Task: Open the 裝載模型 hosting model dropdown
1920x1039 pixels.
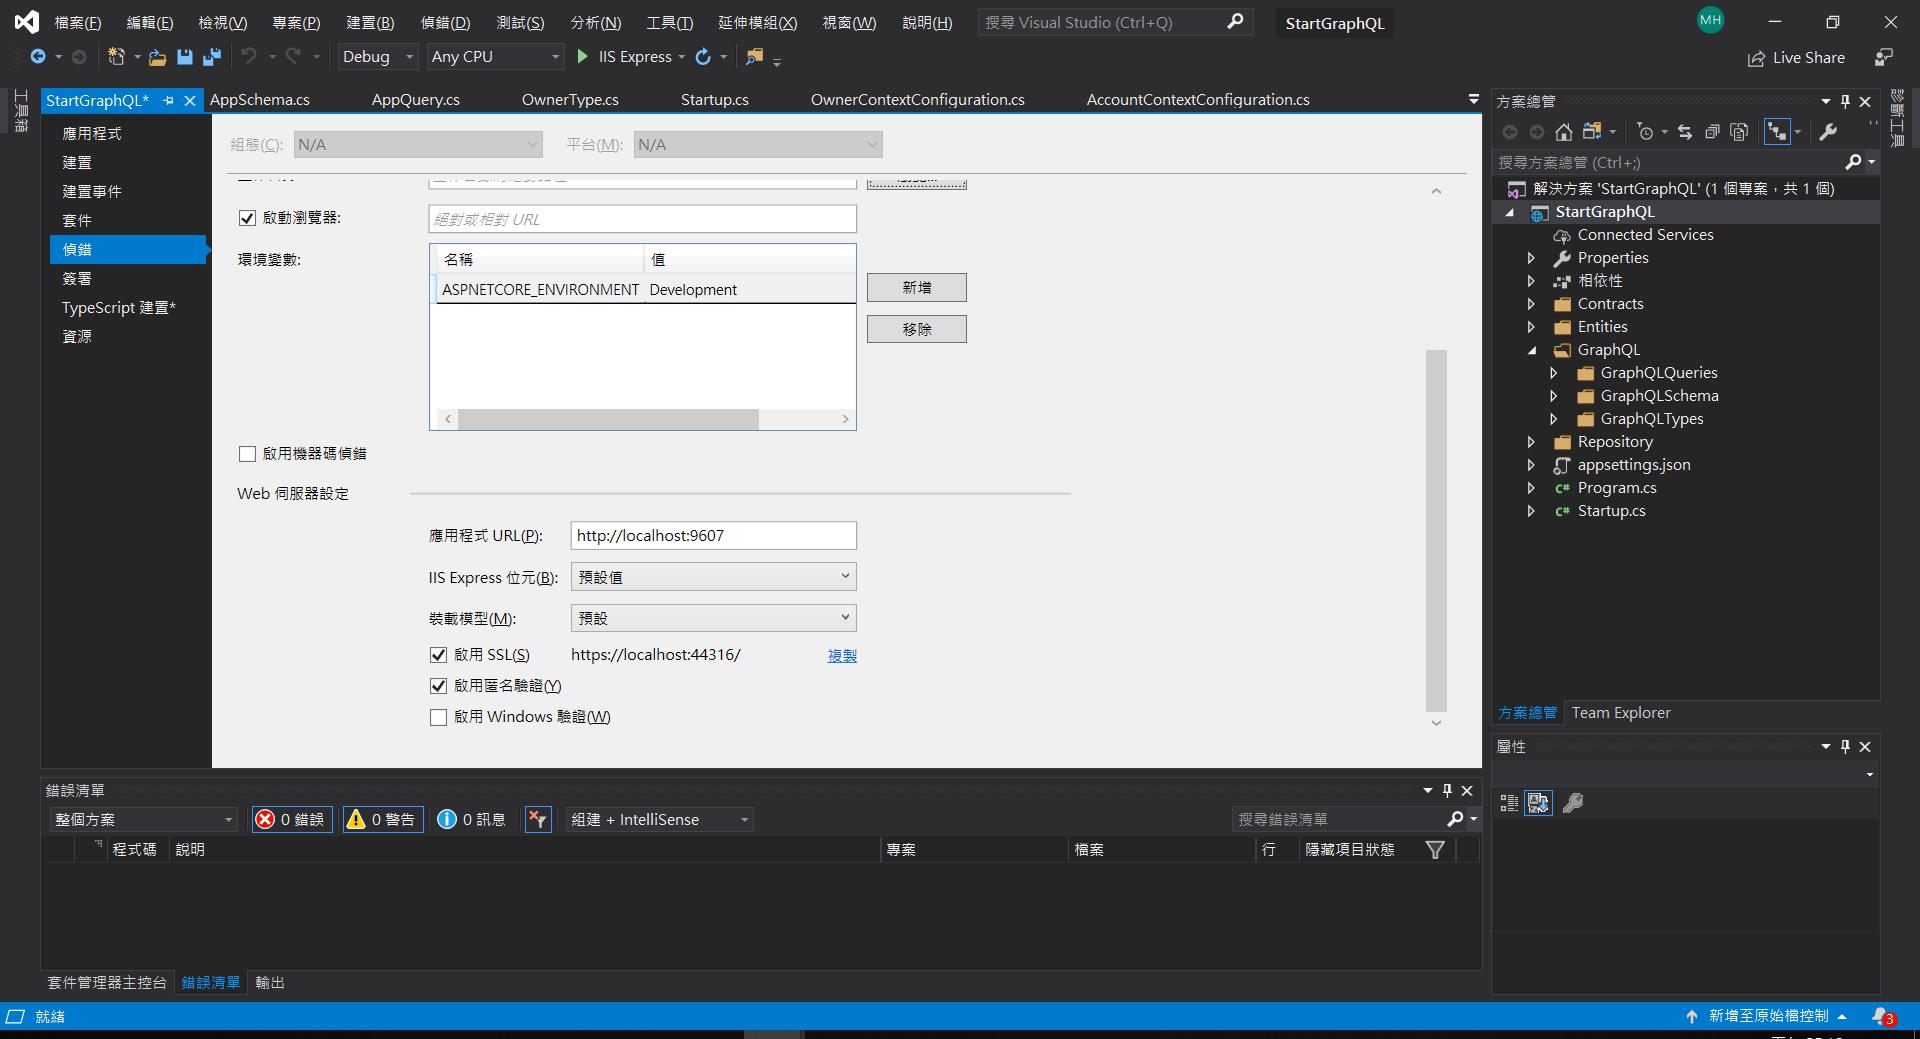Action: point(713,618)
